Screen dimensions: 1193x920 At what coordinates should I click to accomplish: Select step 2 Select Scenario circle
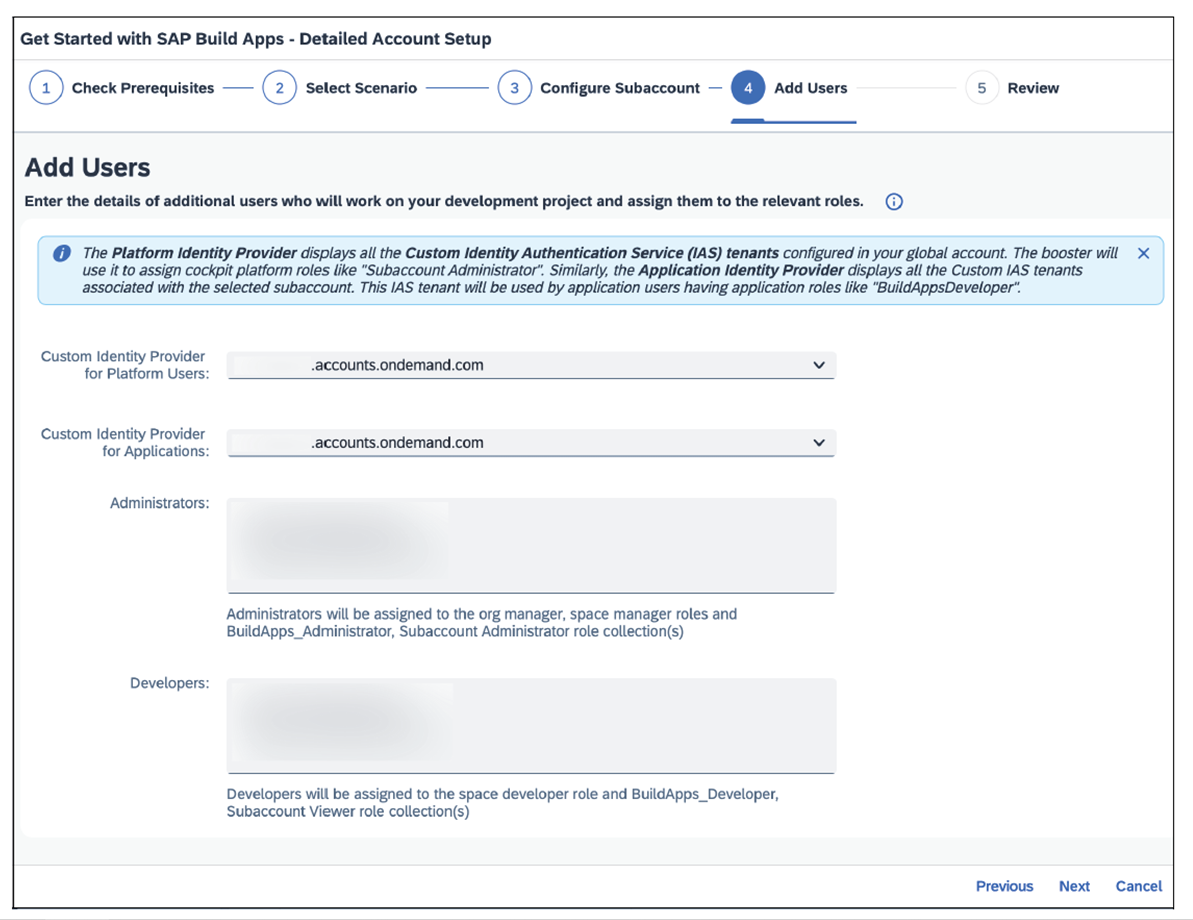[280, 88]
